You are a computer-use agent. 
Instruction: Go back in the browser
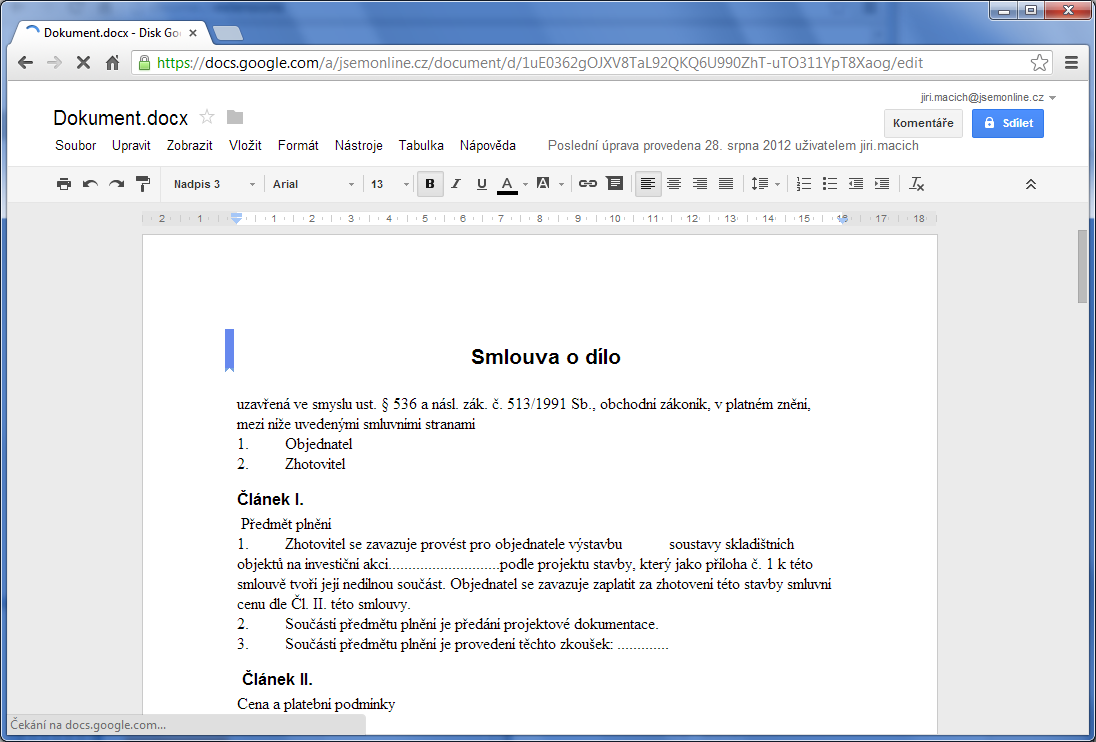tap(26, 63)
